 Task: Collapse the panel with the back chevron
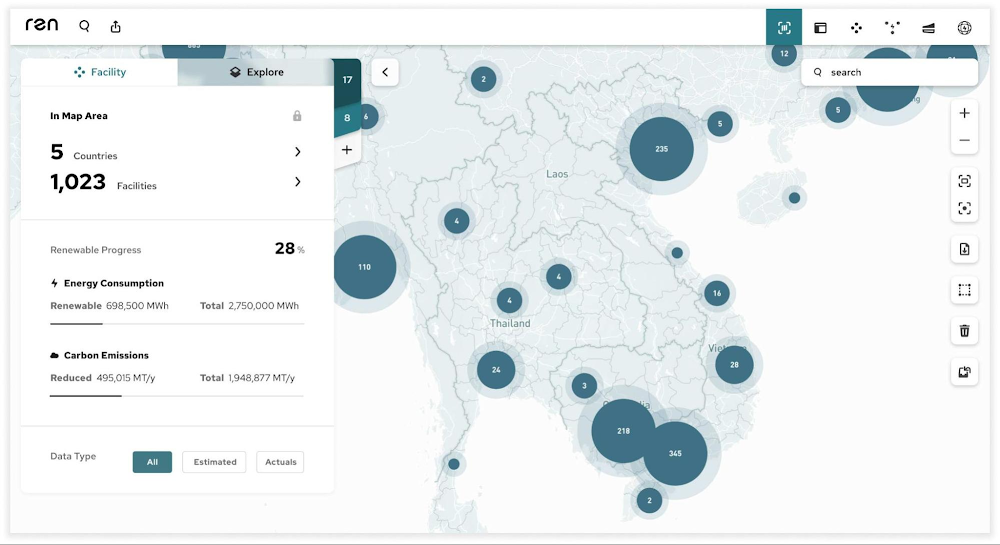pyautogui.click(x=385, y=72)
